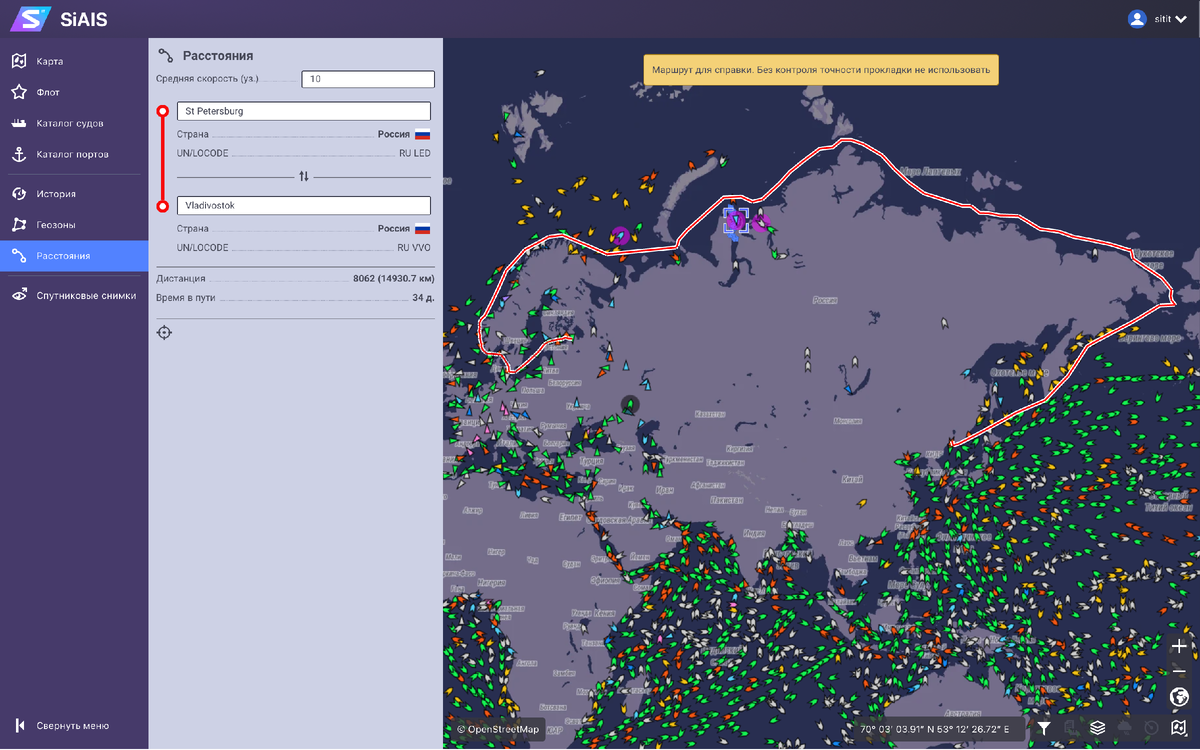Viewport: 1200px width, 750px height.
Task: Switch to globe view
Action: point(1180,696)
